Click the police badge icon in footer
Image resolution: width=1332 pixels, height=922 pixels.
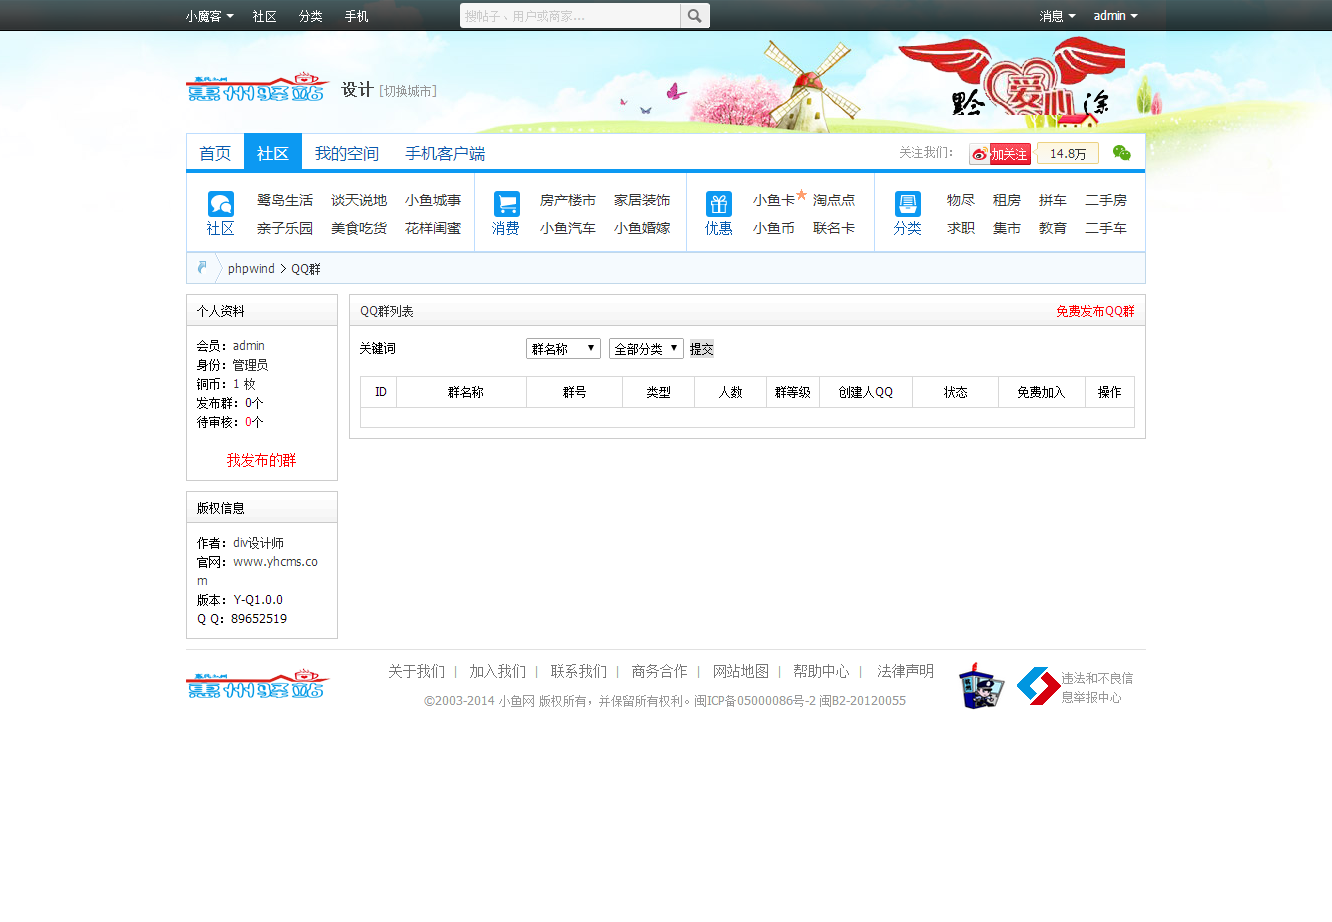[980, 685]
